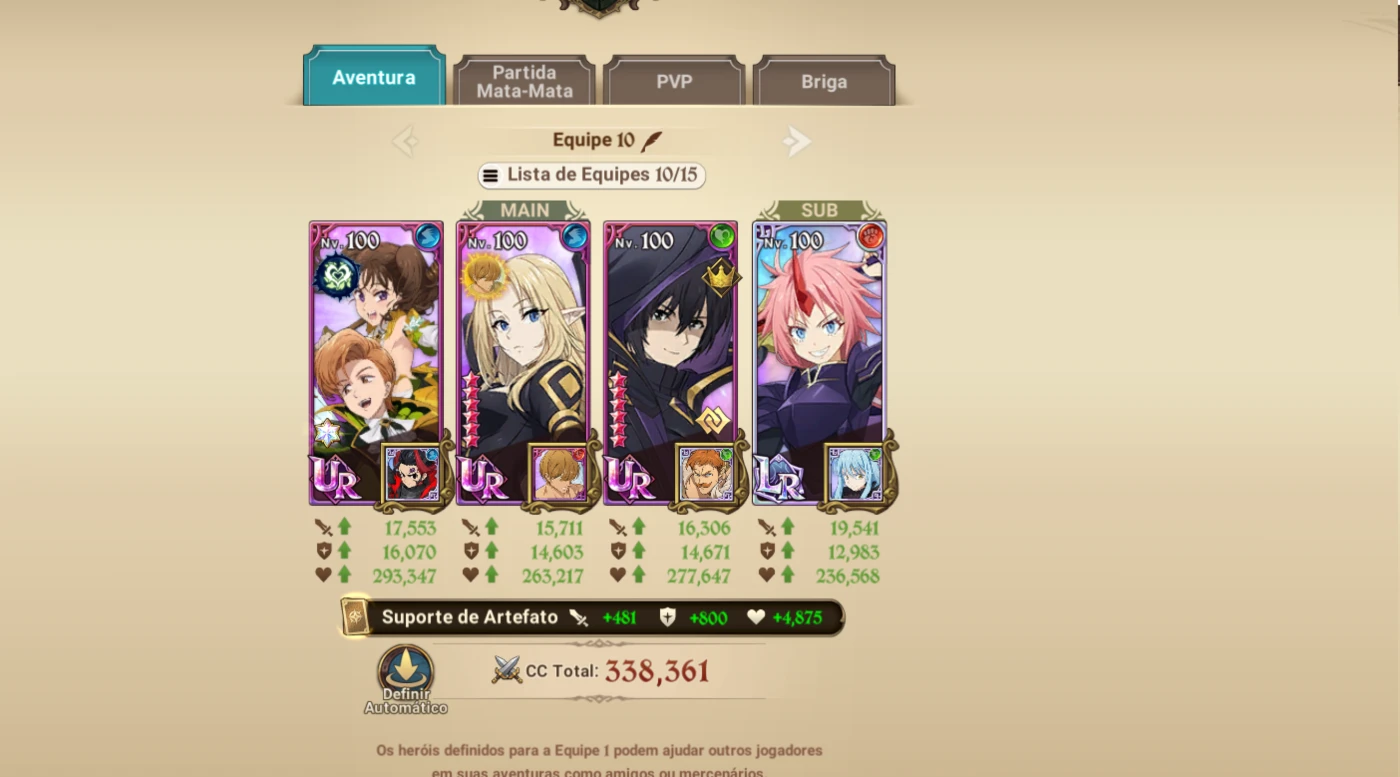Click the Suporte de Artefato bar
This screenshot has width=1400, height=777.
point(593,617)
